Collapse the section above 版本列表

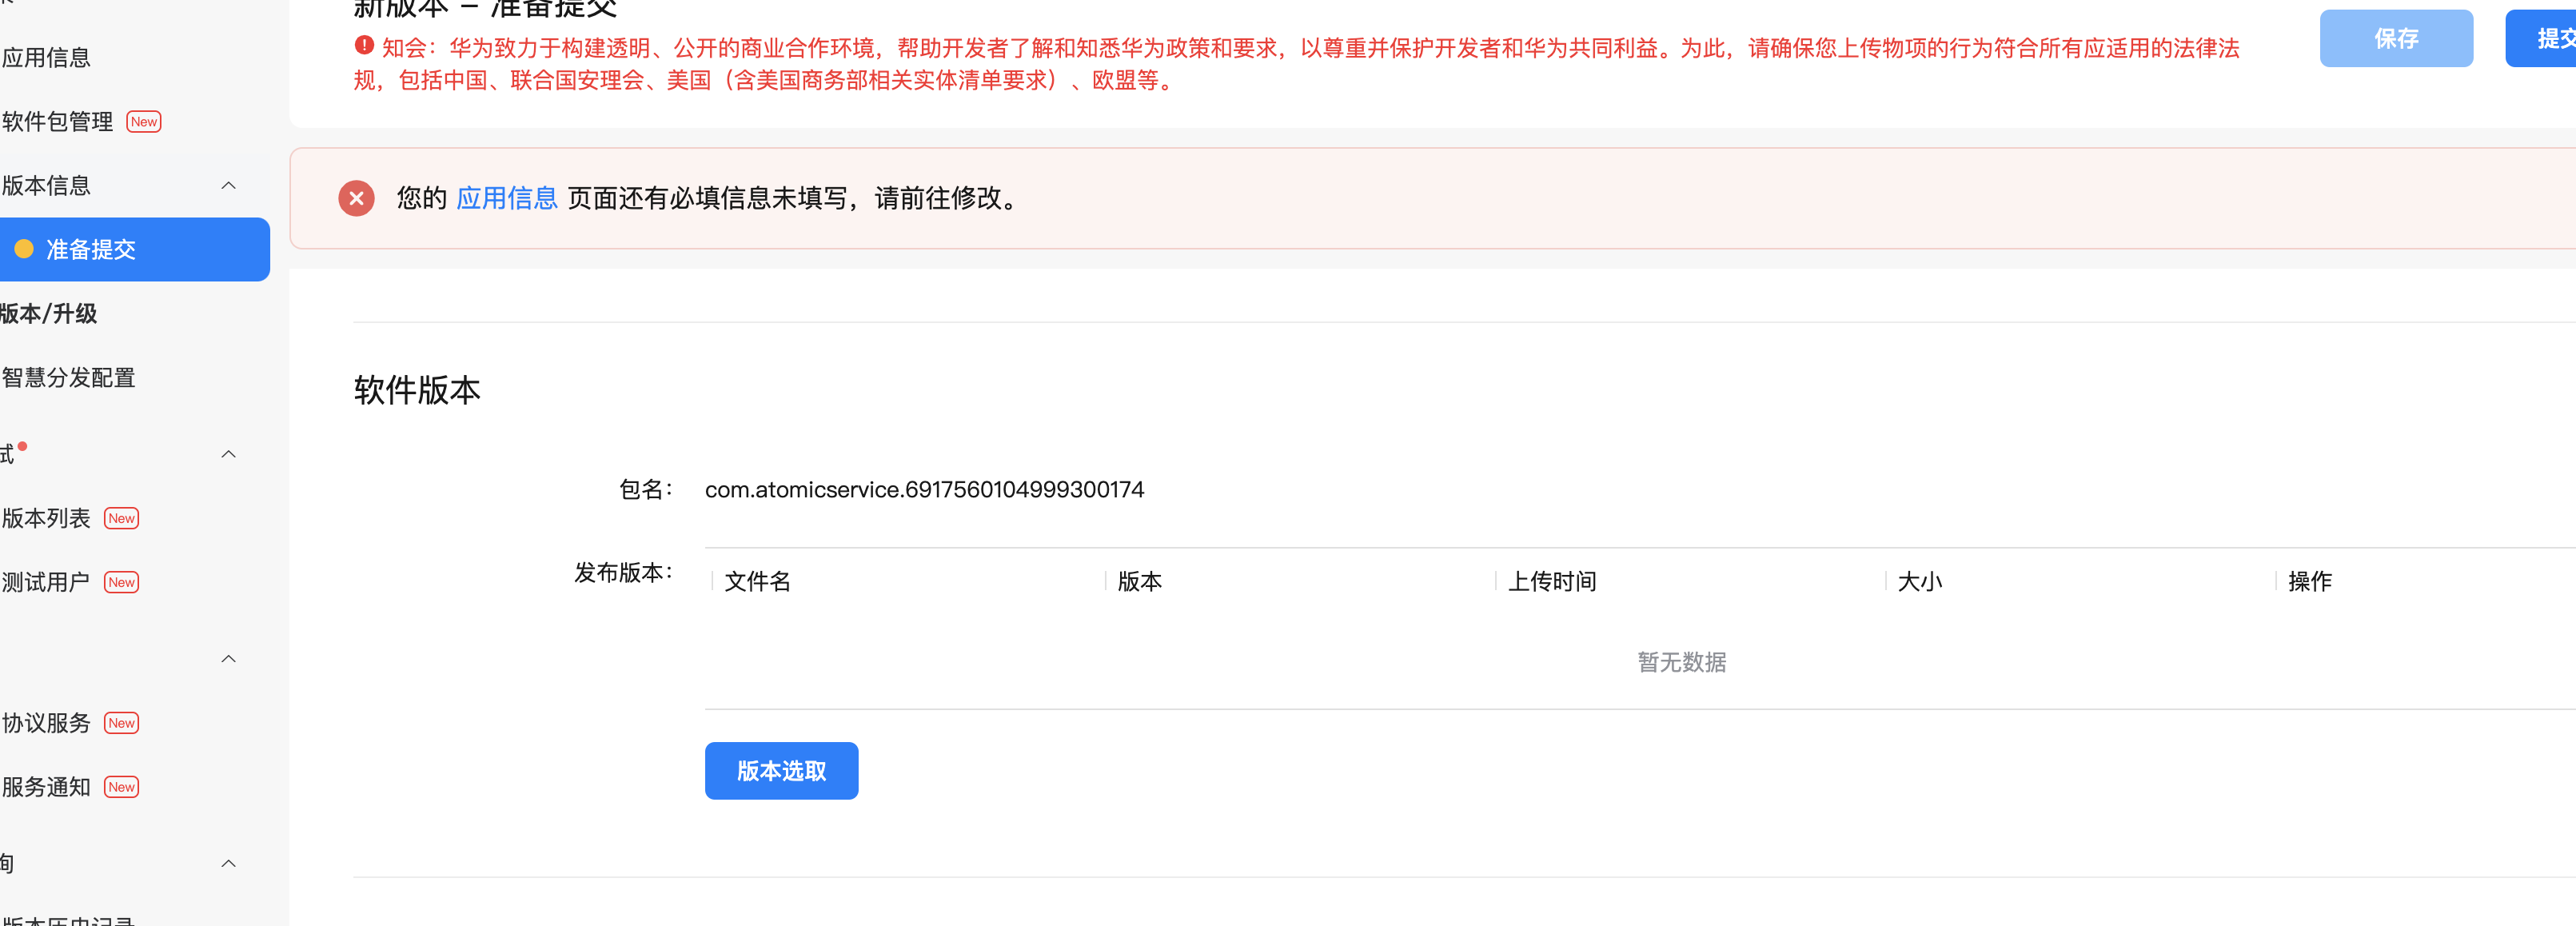click(x=228, y=454)
